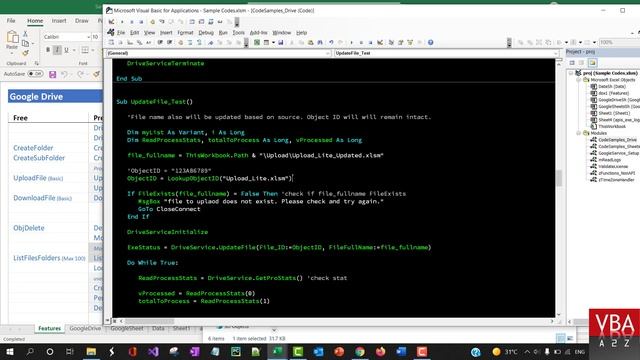Open the (General) object dropdown
The image size is (640, 360).
[328, 53]
